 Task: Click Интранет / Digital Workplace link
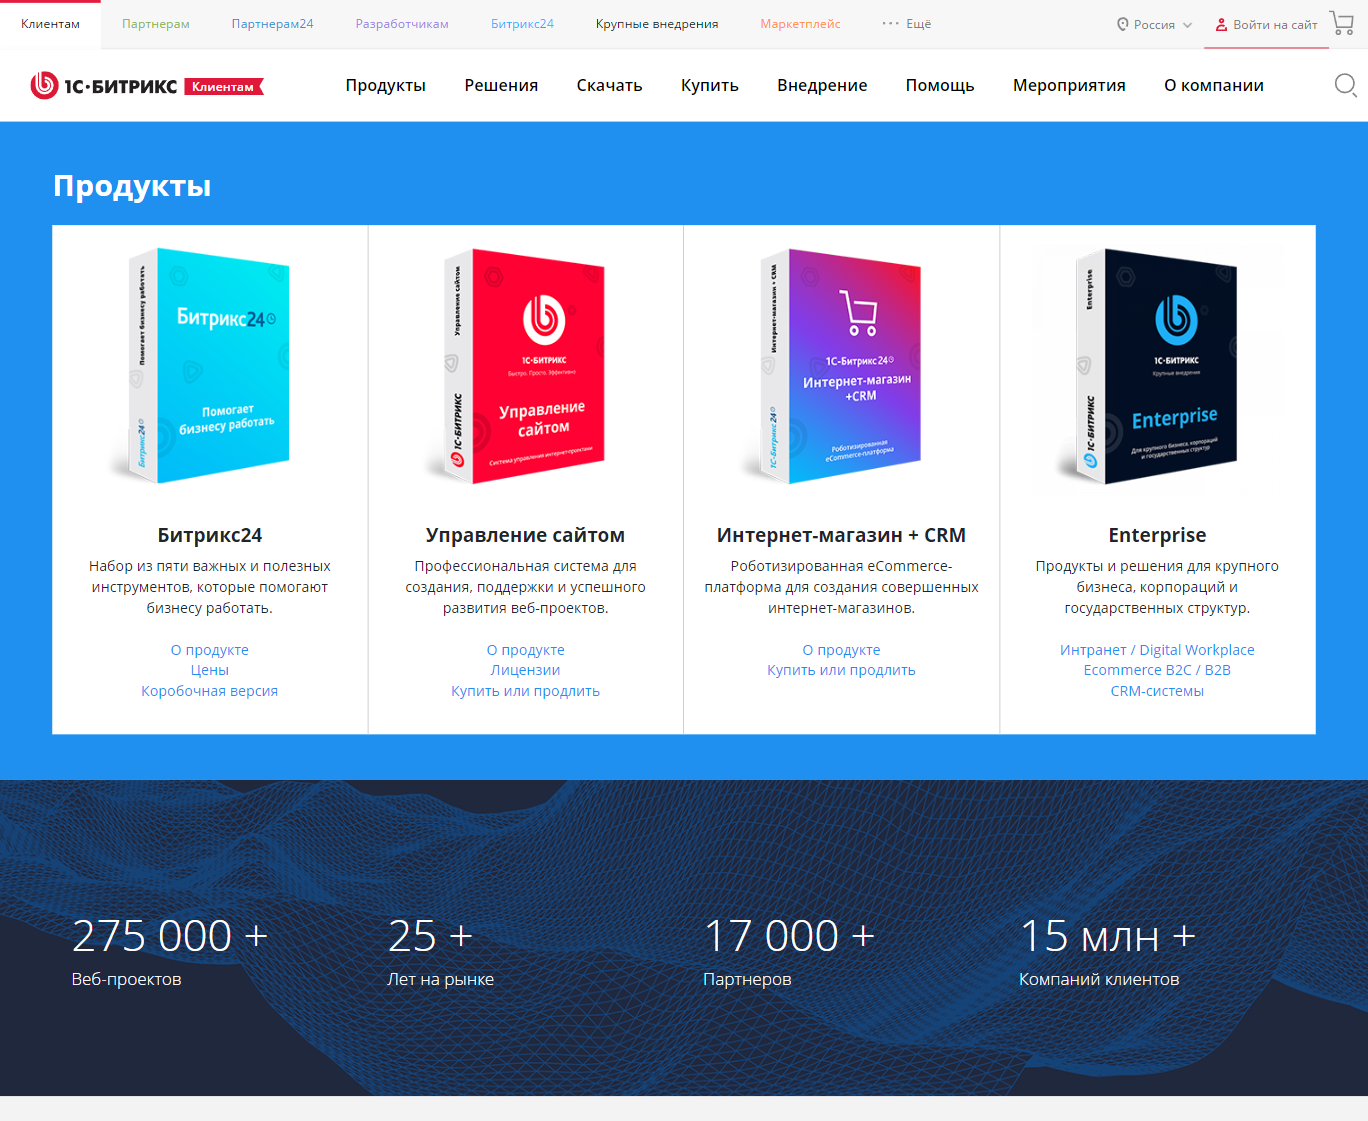[x=1157, y=650]
